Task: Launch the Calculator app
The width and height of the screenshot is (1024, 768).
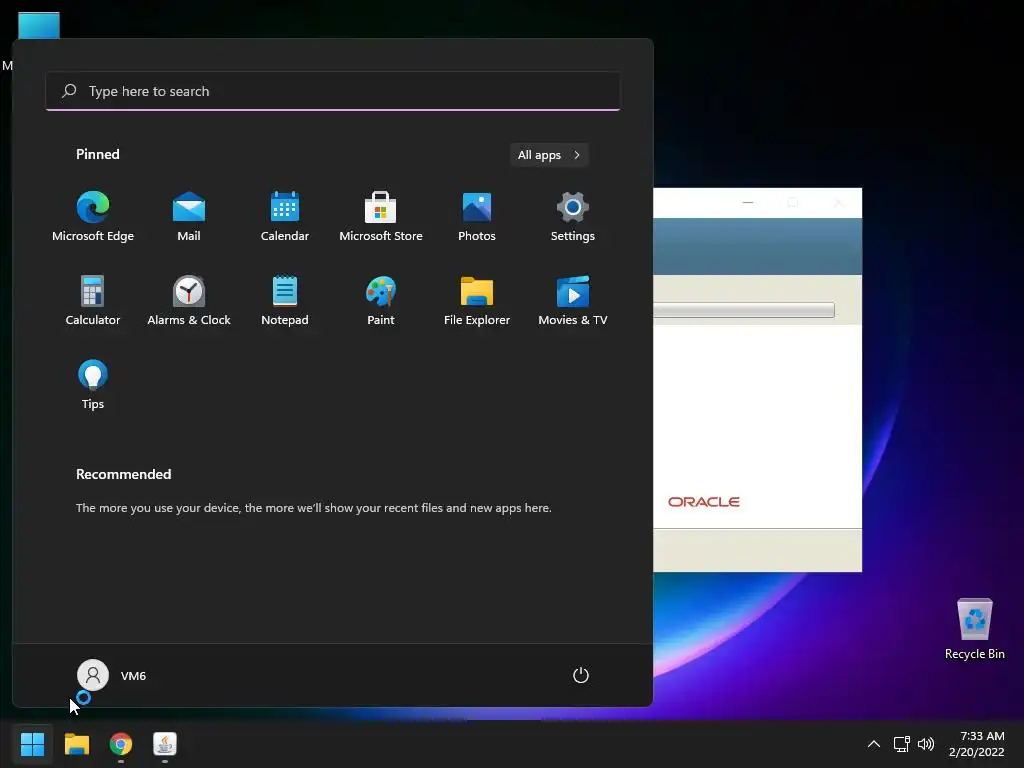Action: (93, 301)
